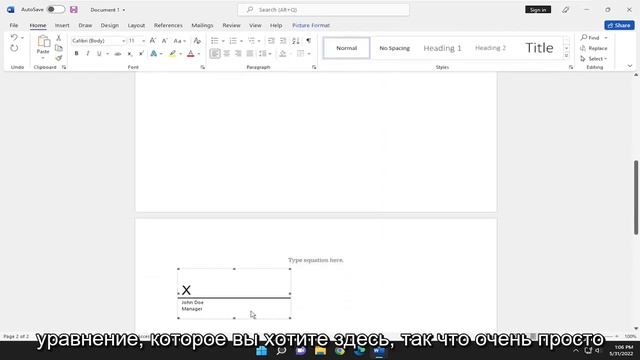Expand the Styles gallery
The height and width of the screenshot is (360, 640).
point(566,56)
